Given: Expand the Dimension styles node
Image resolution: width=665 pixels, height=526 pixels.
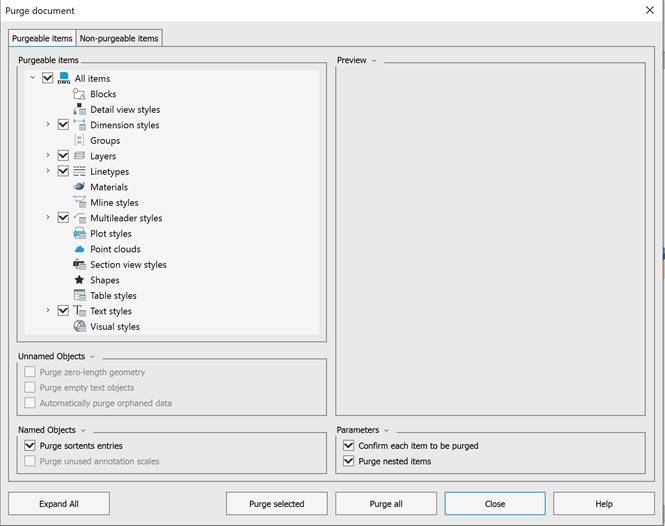Looking at the screenshot, I should click(48, 124).
